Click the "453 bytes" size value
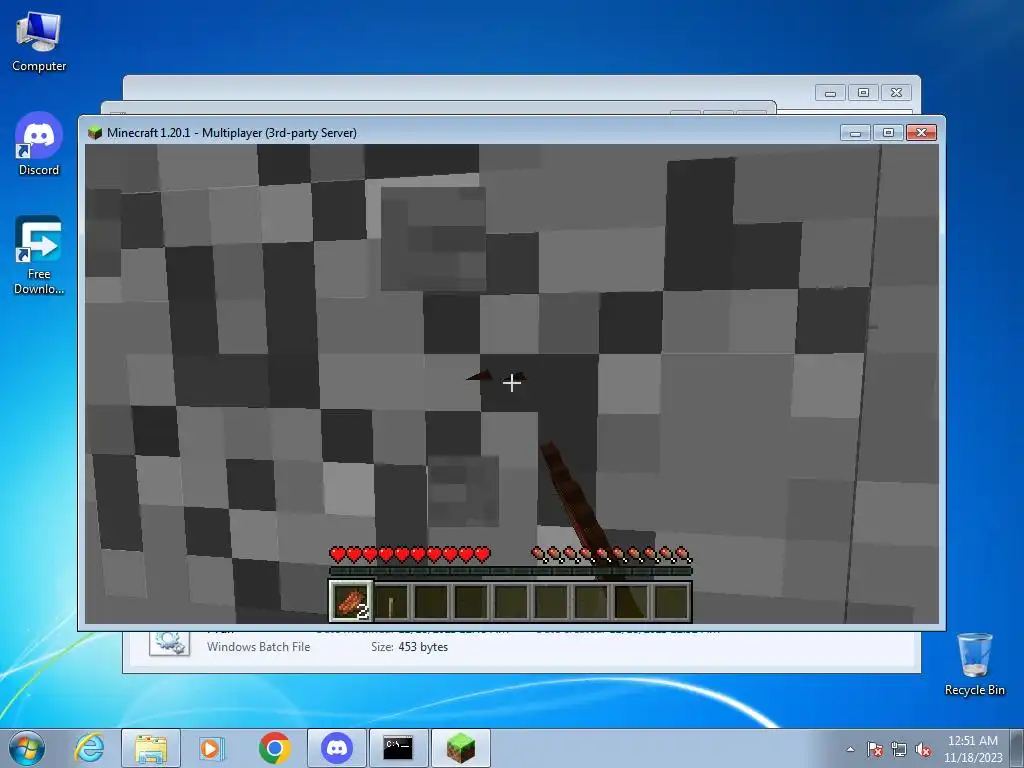 (423, 647)
